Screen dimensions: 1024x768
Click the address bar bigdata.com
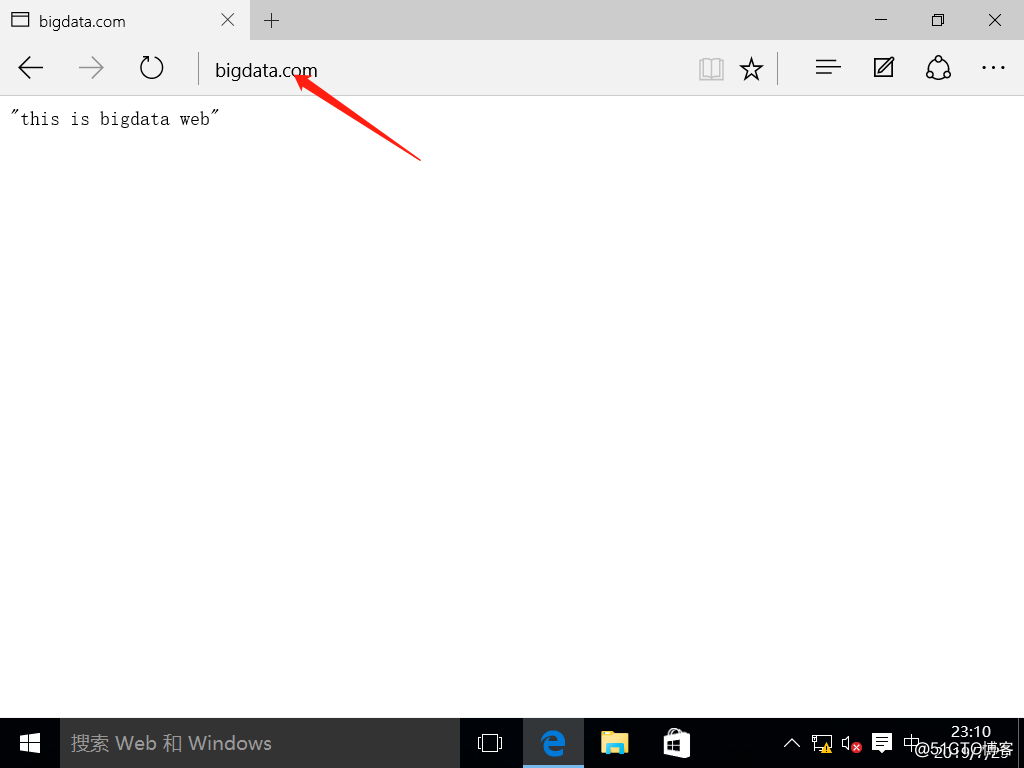(444, 69)
